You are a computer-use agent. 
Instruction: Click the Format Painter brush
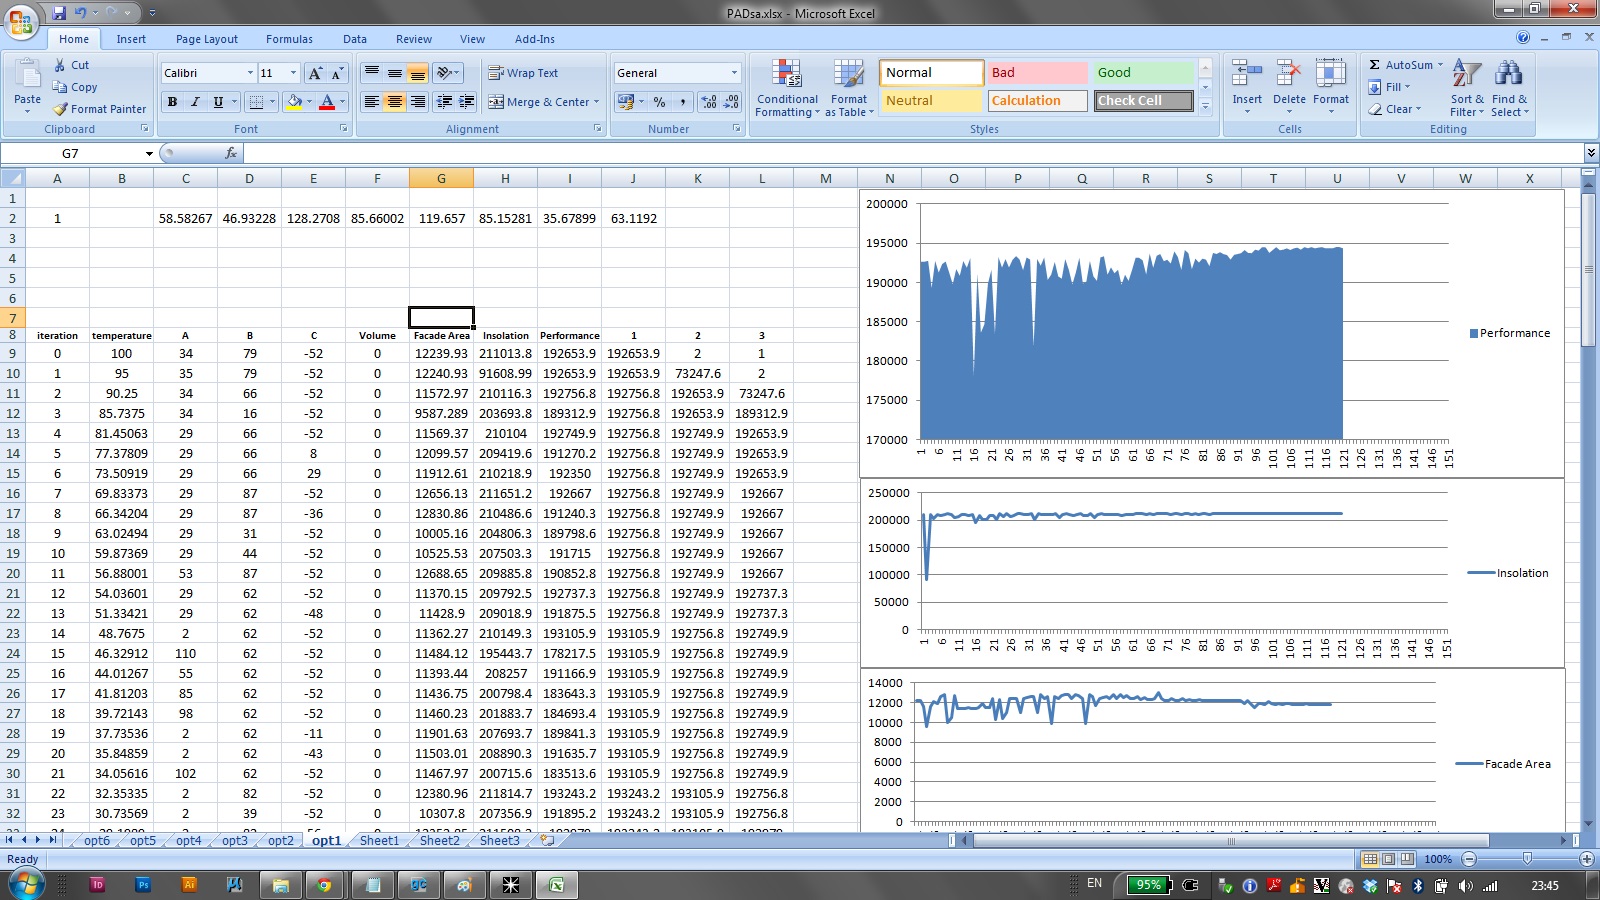100,109
